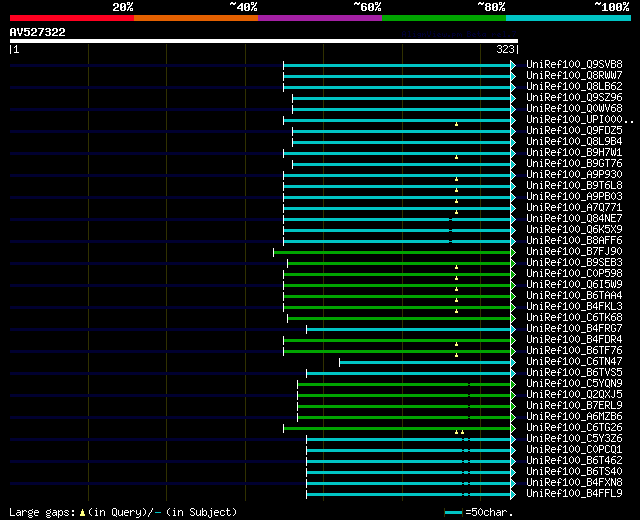Select the UniRef100_A9P930 label
The width and height of the screenshot is (640, 520).
tap(574, 175)
